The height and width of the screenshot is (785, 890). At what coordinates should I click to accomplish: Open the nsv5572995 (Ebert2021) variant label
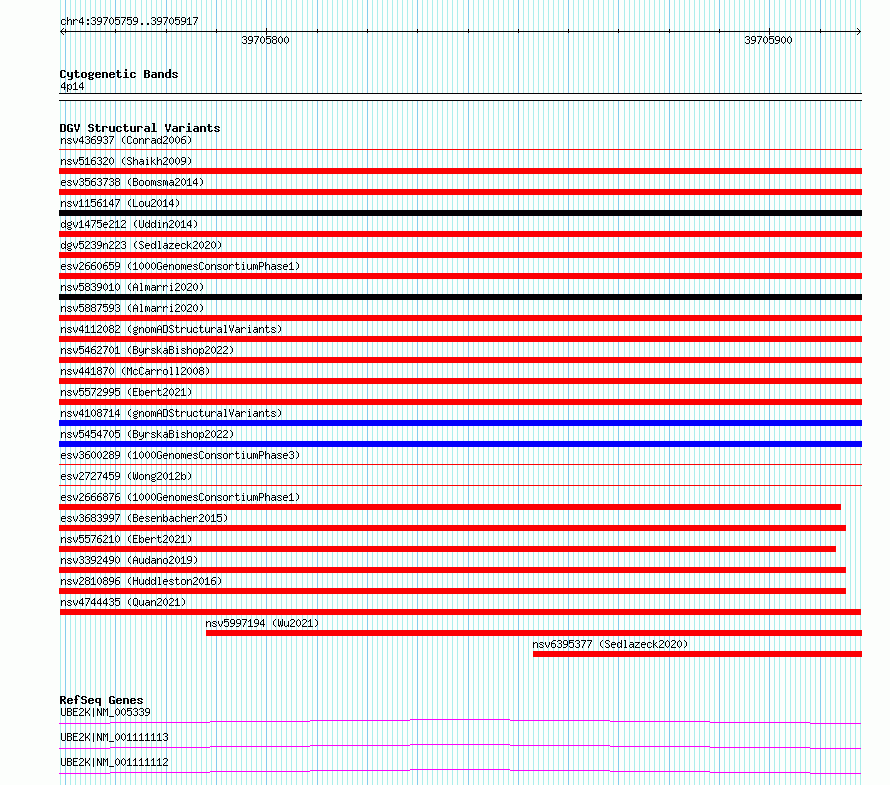point(126,392)
